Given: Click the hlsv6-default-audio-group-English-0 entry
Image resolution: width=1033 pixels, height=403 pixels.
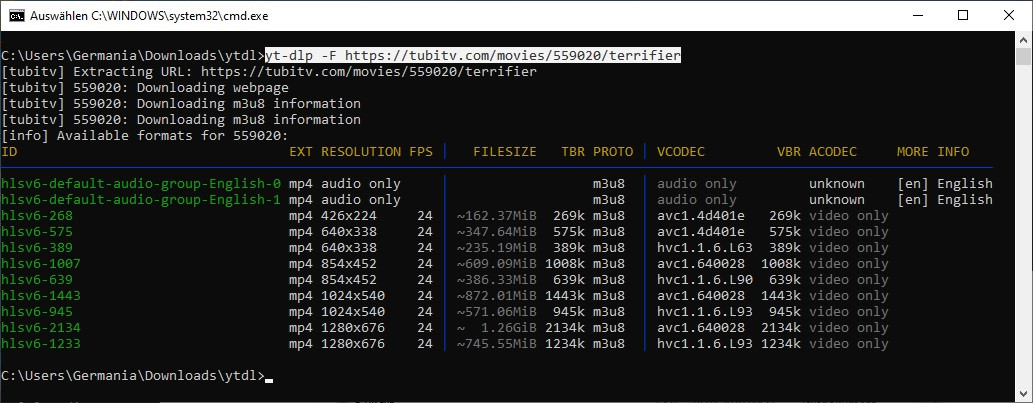Looking at the screenshot, I should point(141,184).
